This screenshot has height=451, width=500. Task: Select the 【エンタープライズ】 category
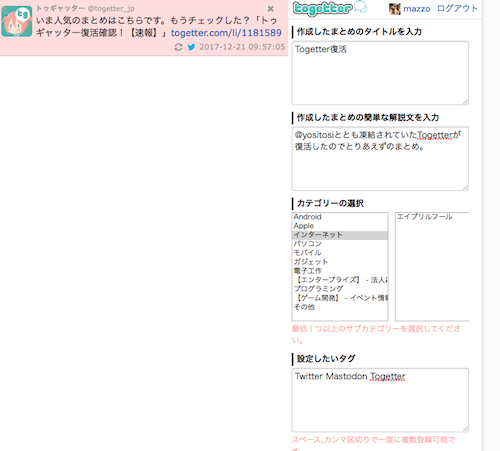[x=340, y=280]
